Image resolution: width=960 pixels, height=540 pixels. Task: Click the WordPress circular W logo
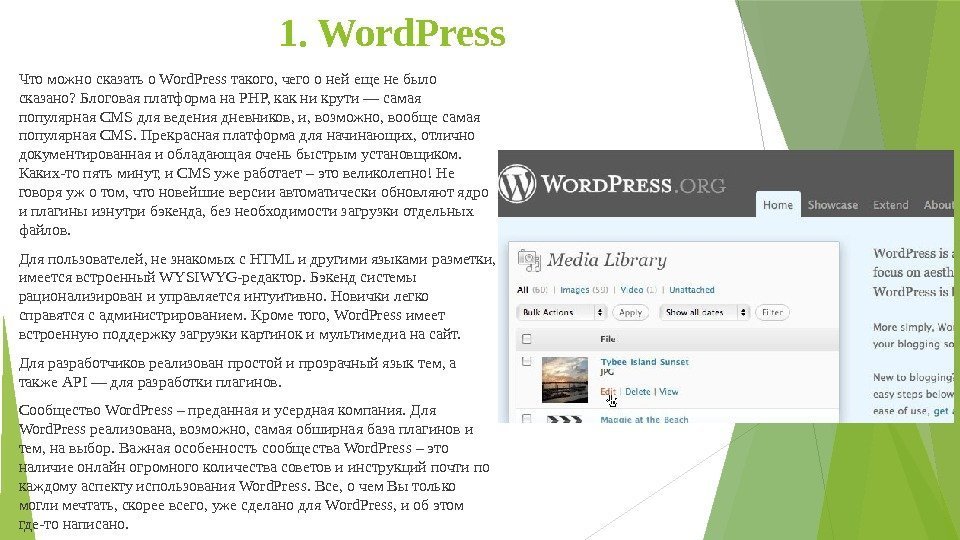(517, 184)
